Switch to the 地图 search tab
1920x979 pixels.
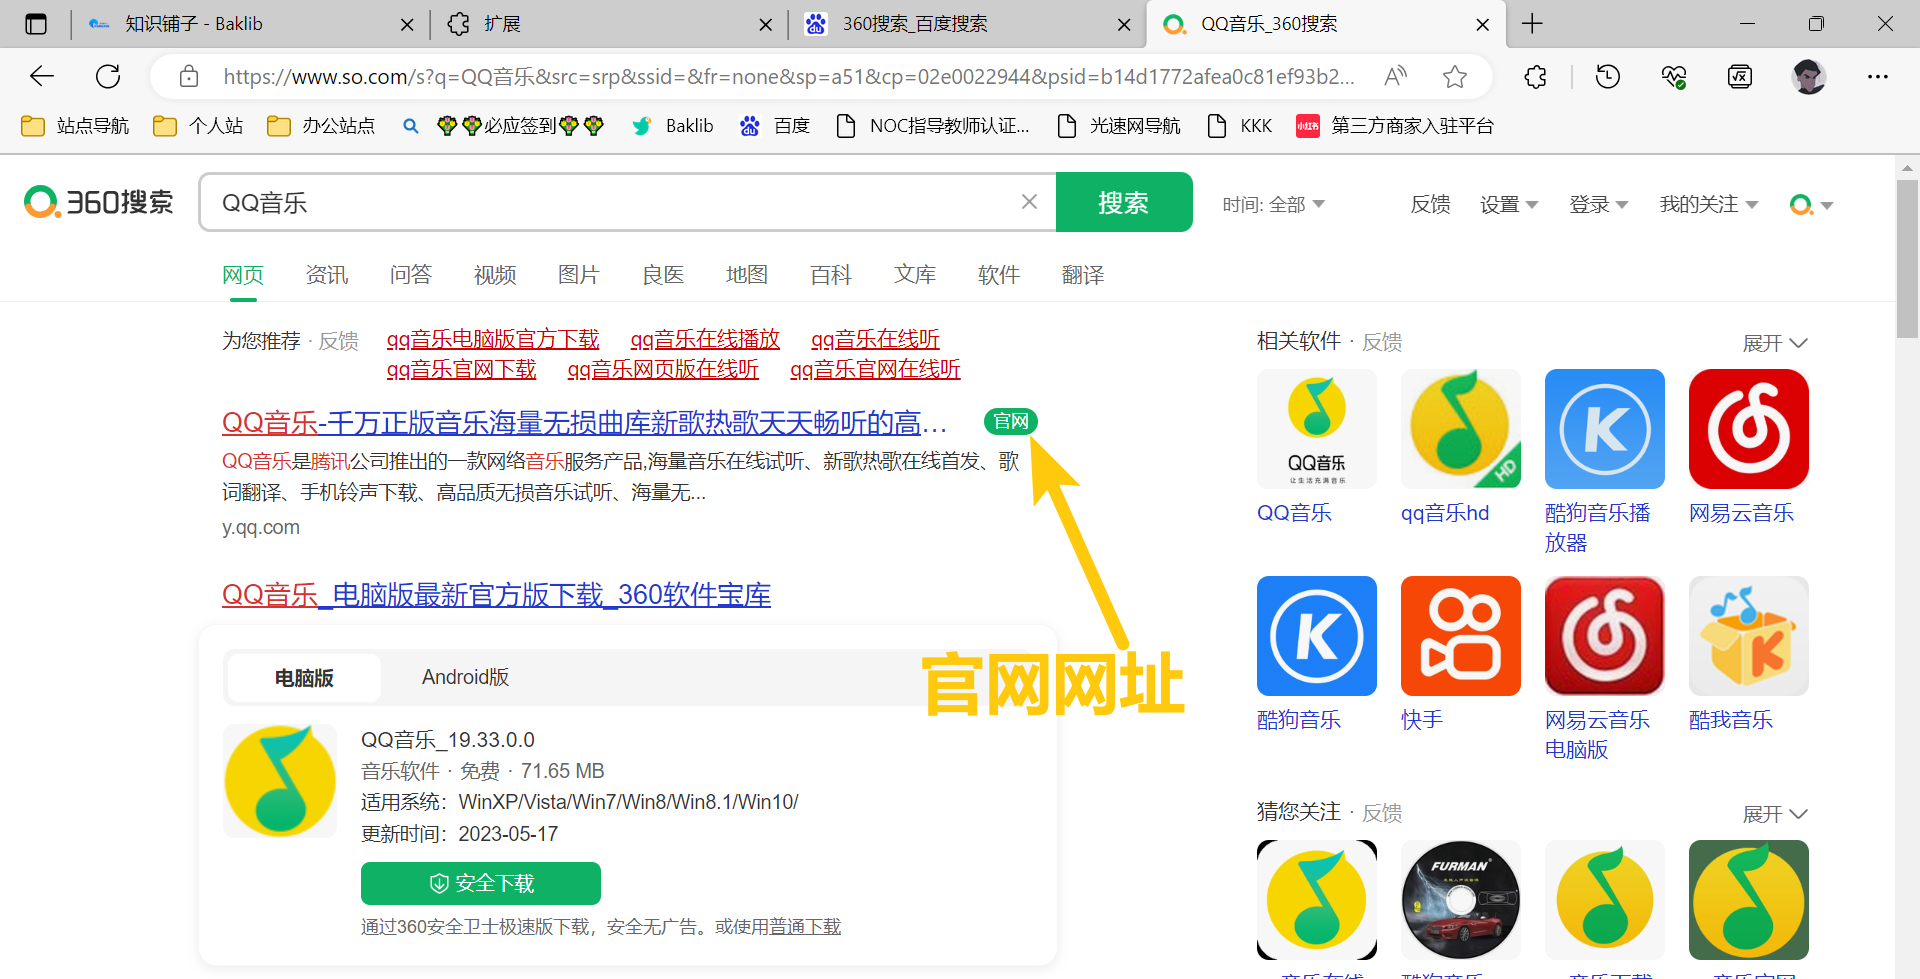coord(747,275)
